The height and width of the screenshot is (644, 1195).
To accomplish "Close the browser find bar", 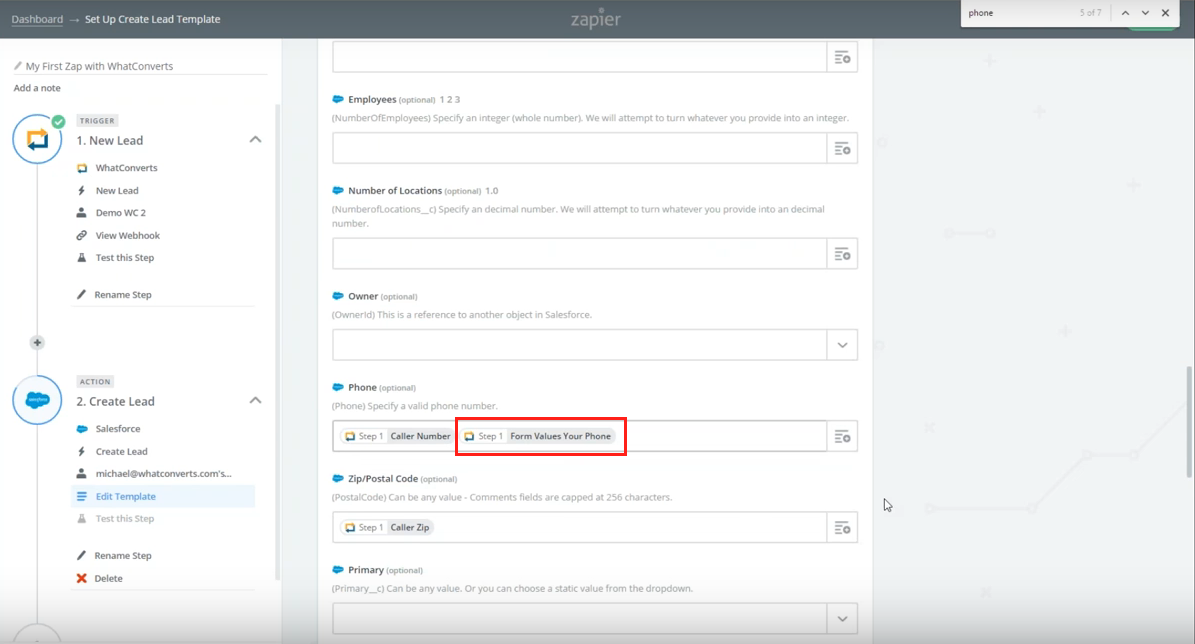I will 1165,13.
